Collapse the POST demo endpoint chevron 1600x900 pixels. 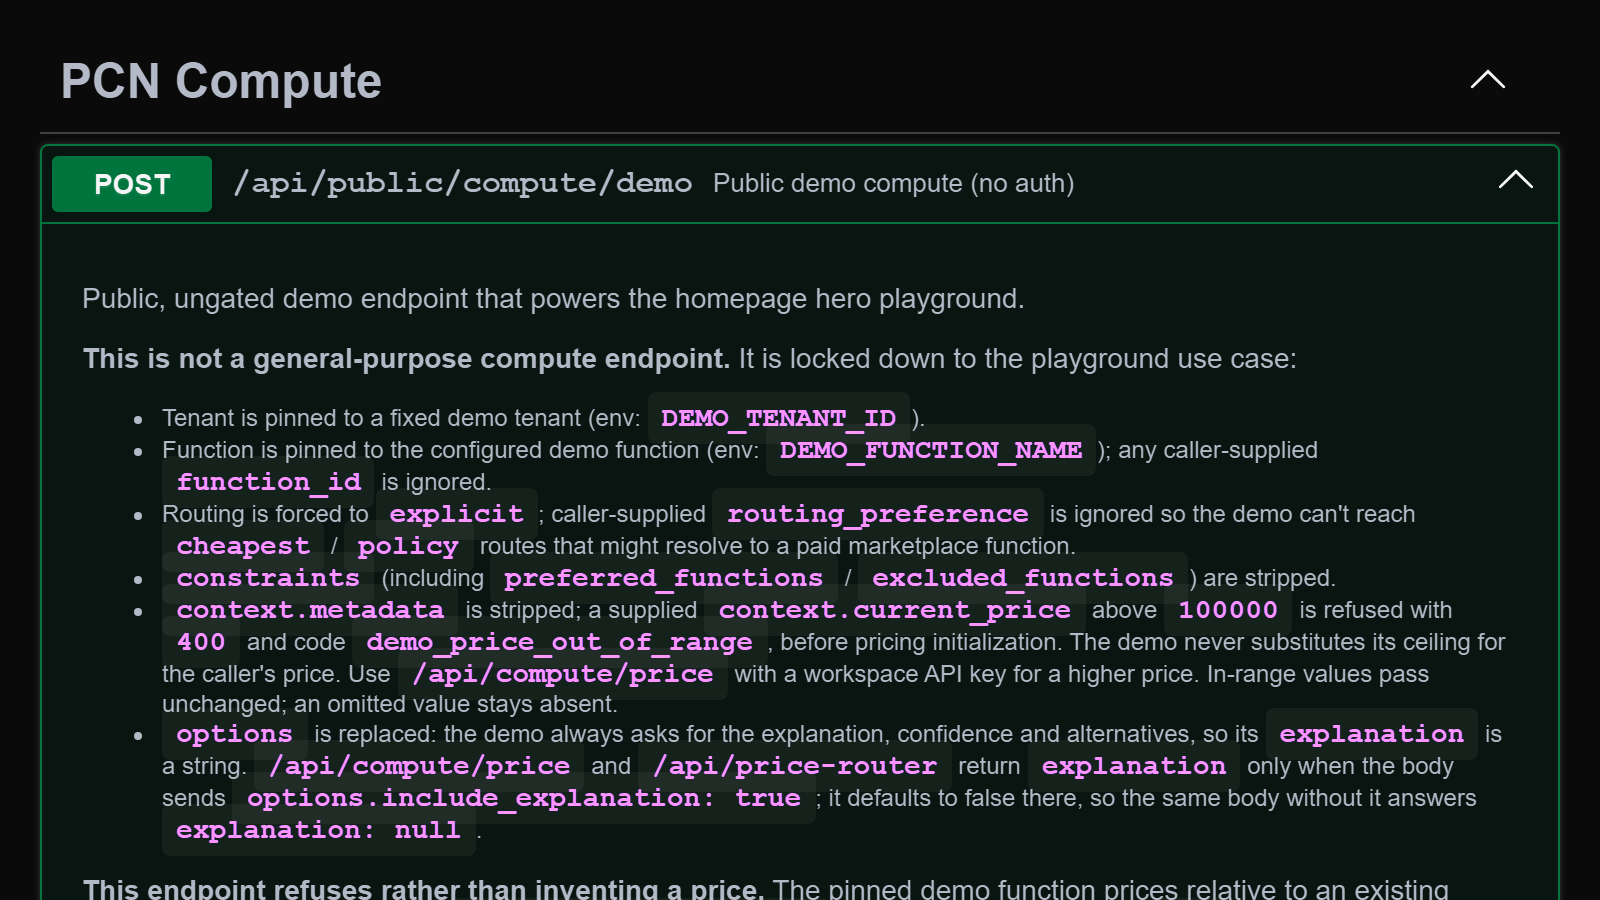(x=1516, y=180)
